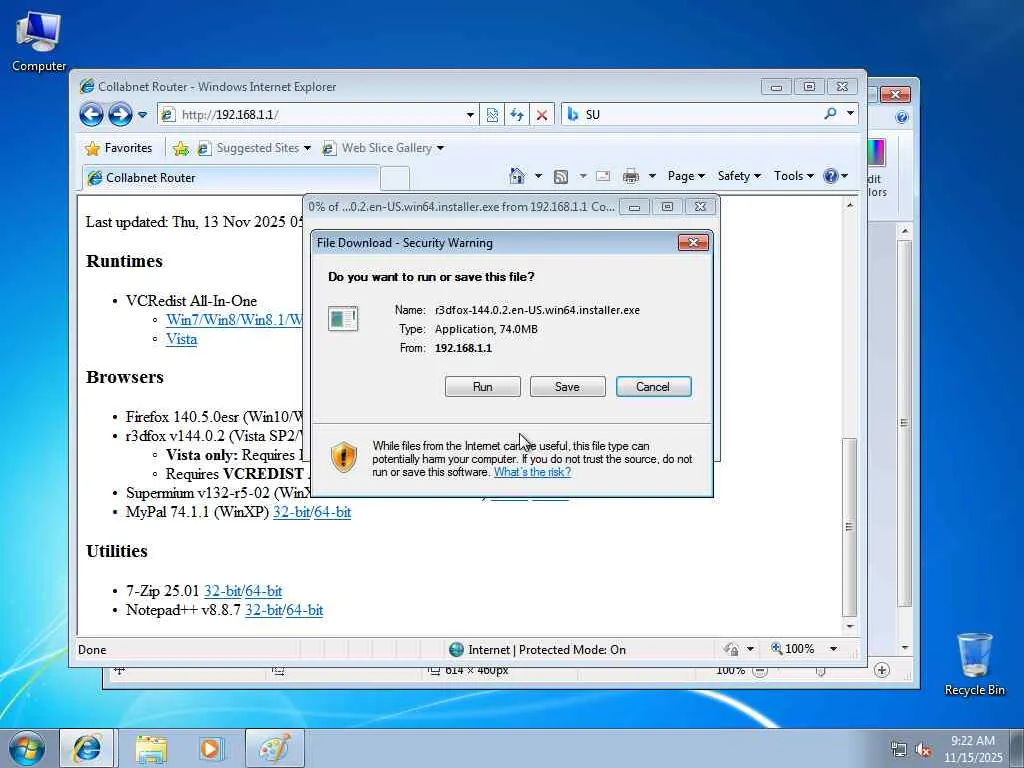1024x768 pixels.
Task: Click the Paint window Help icon
Action: click(902, 118)
